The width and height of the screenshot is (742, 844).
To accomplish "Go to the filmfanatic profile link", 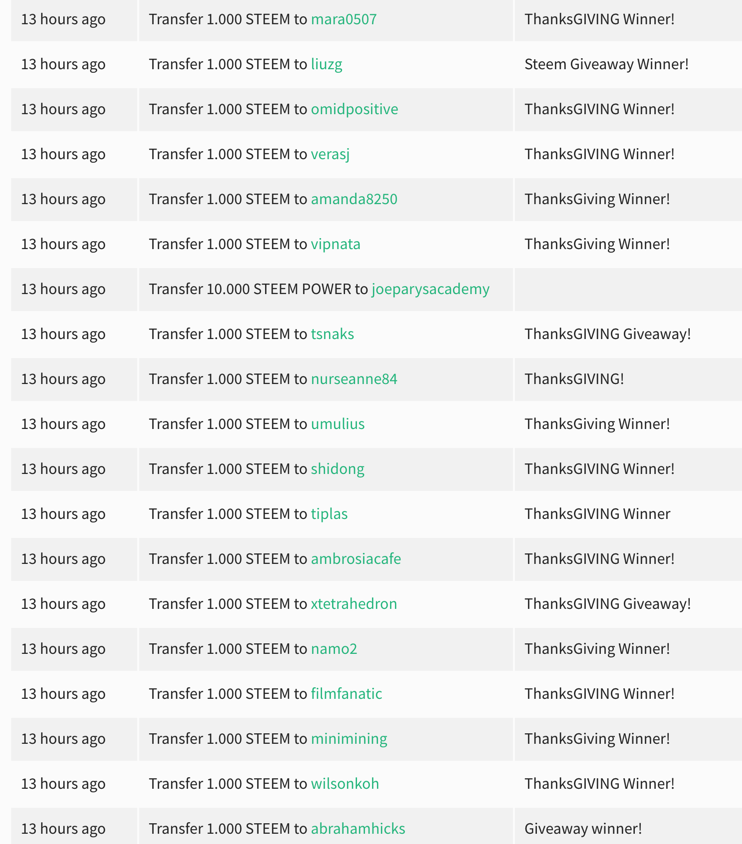I will 346,694.
